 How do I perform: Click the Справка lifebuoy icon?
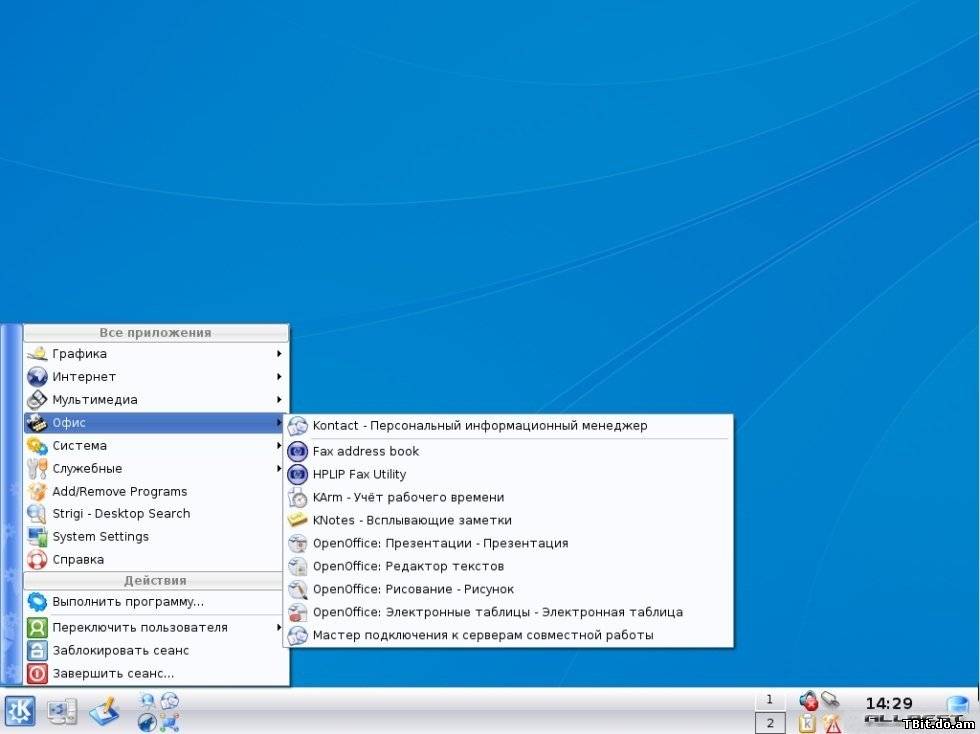(x=37, y=560)
